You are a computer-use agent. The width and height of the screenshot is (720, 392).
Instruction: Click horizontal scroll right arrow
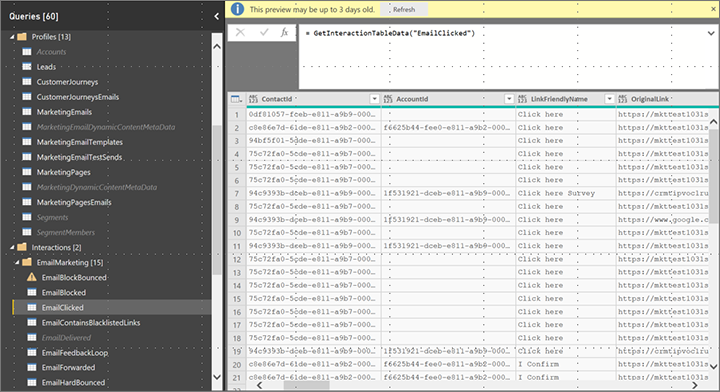click(x=695, y=385)
